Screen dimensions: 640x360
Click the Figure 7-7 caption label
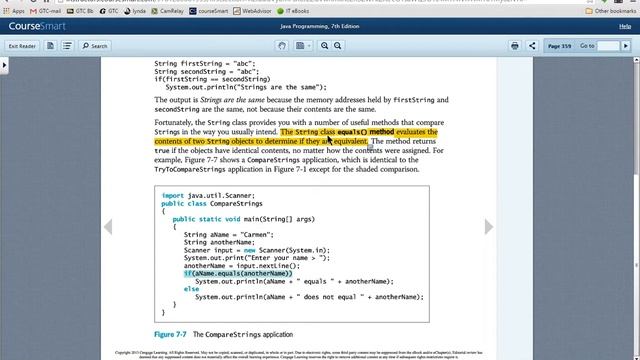tap(170, 334)
